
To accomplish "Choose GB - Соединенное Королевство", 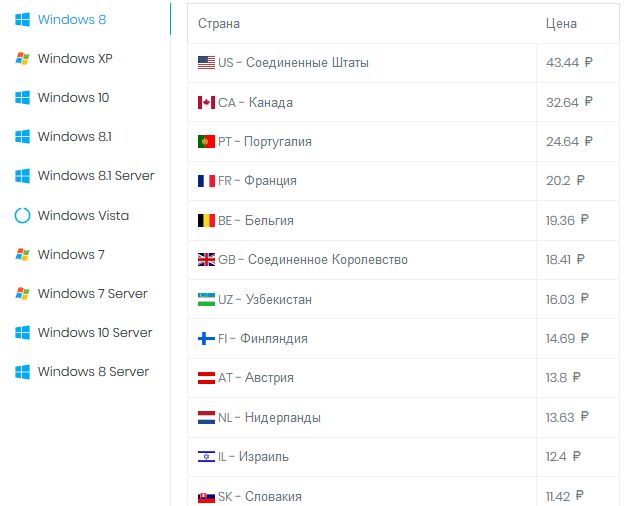I will coord(312,260).
